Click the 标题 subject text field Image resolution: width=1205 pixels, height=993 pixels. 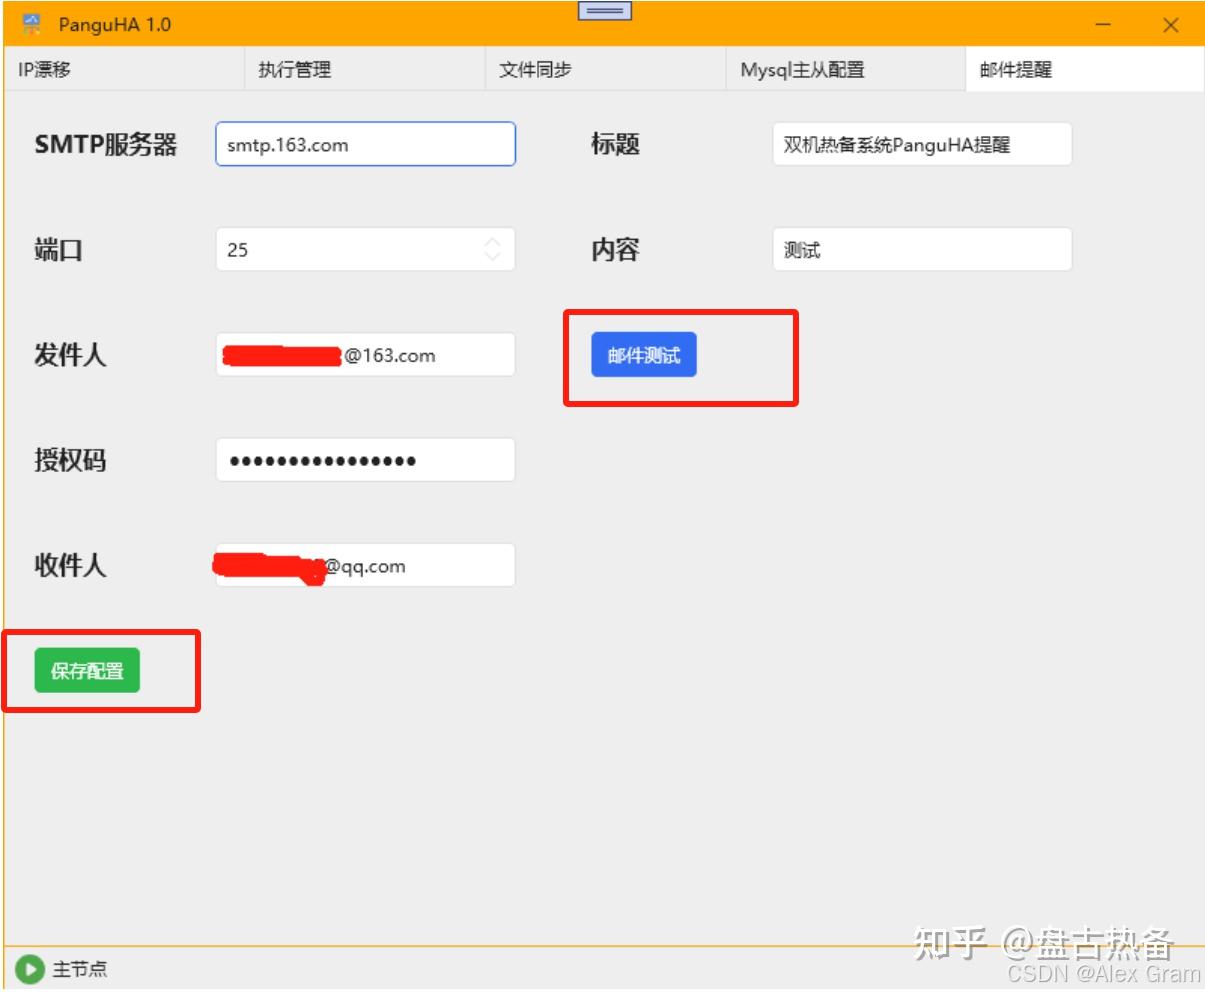point(921,145)
